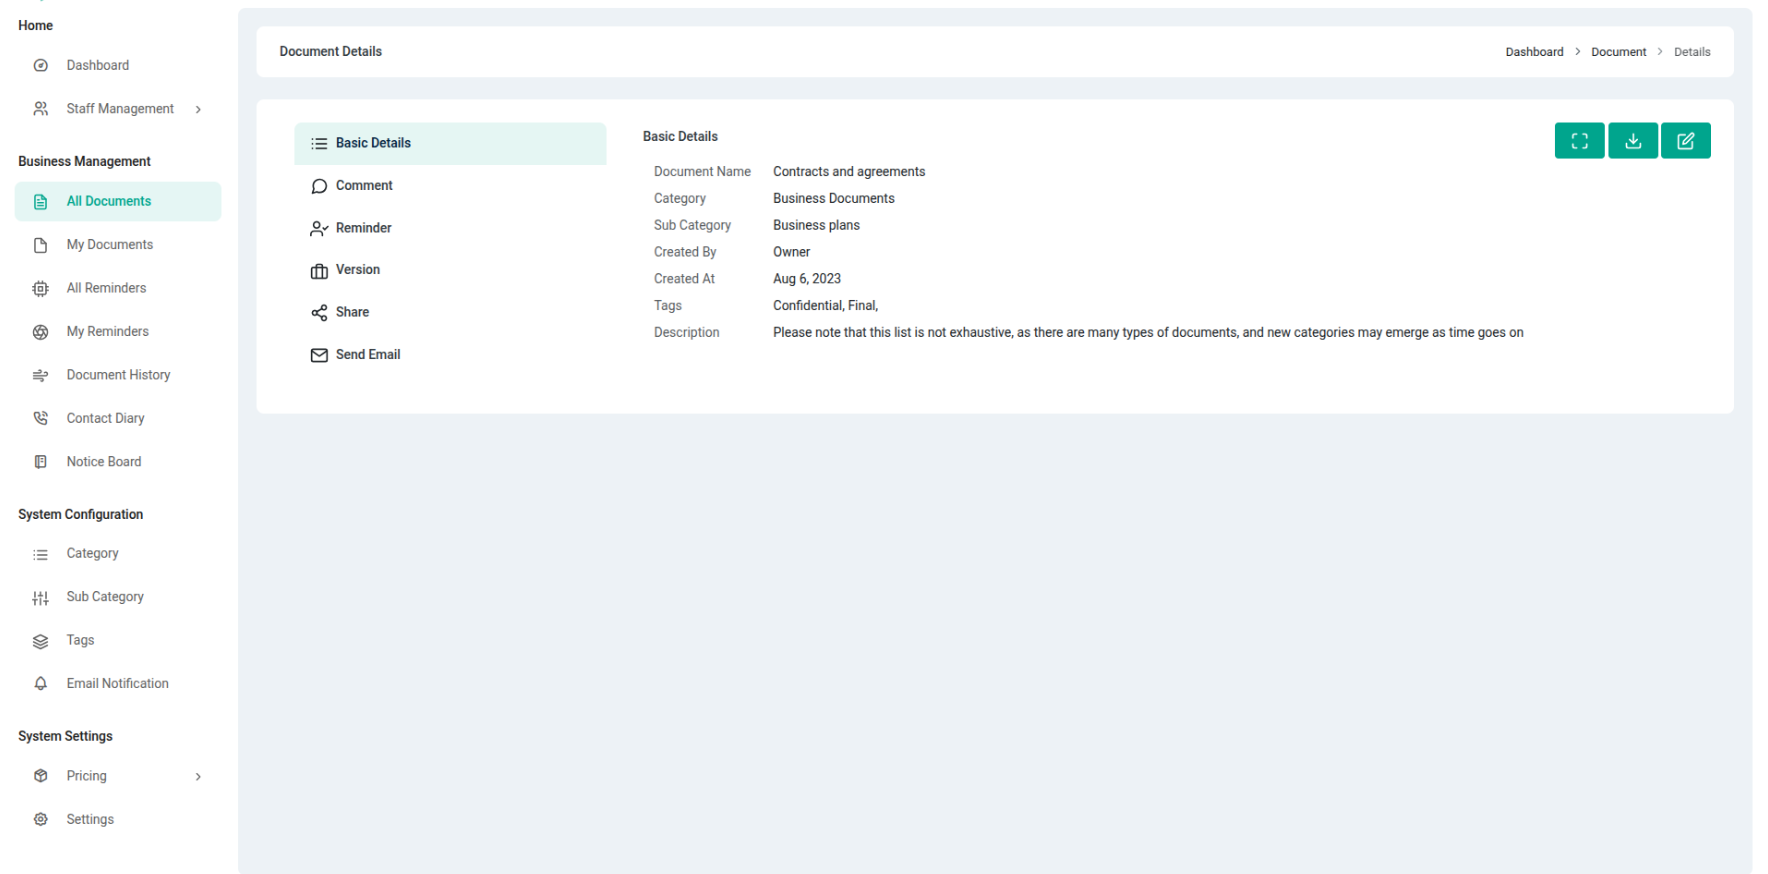
Task: Open Sub Category configuration page
Action: pos(105,597)
